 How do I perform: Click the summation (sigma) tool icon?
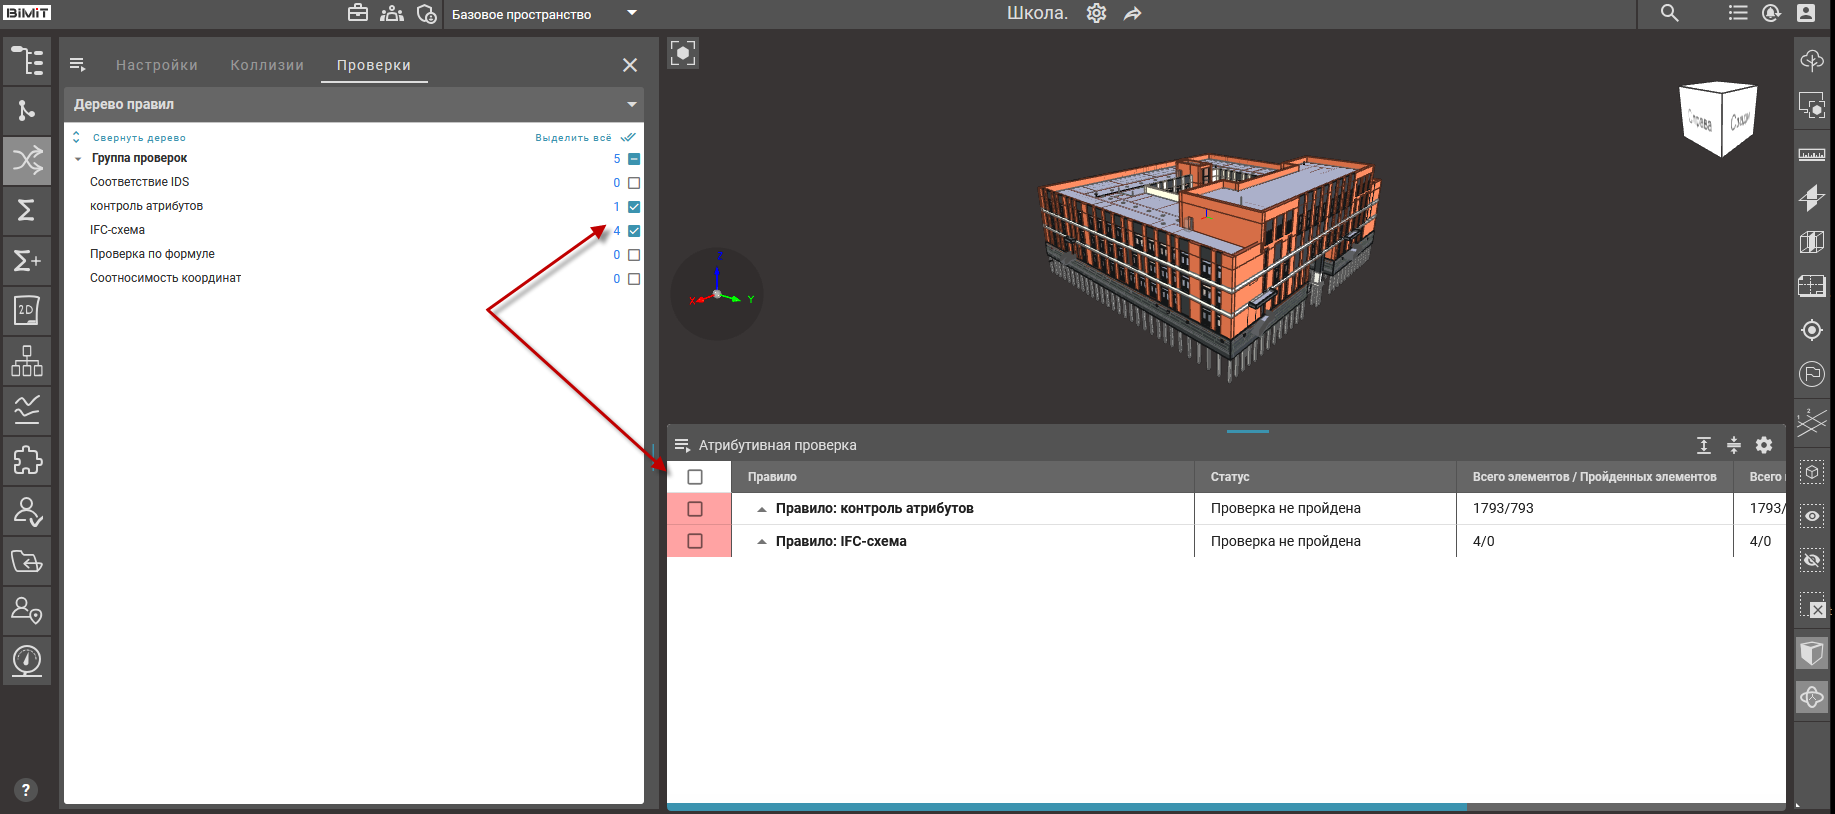(x=27, y=210)
